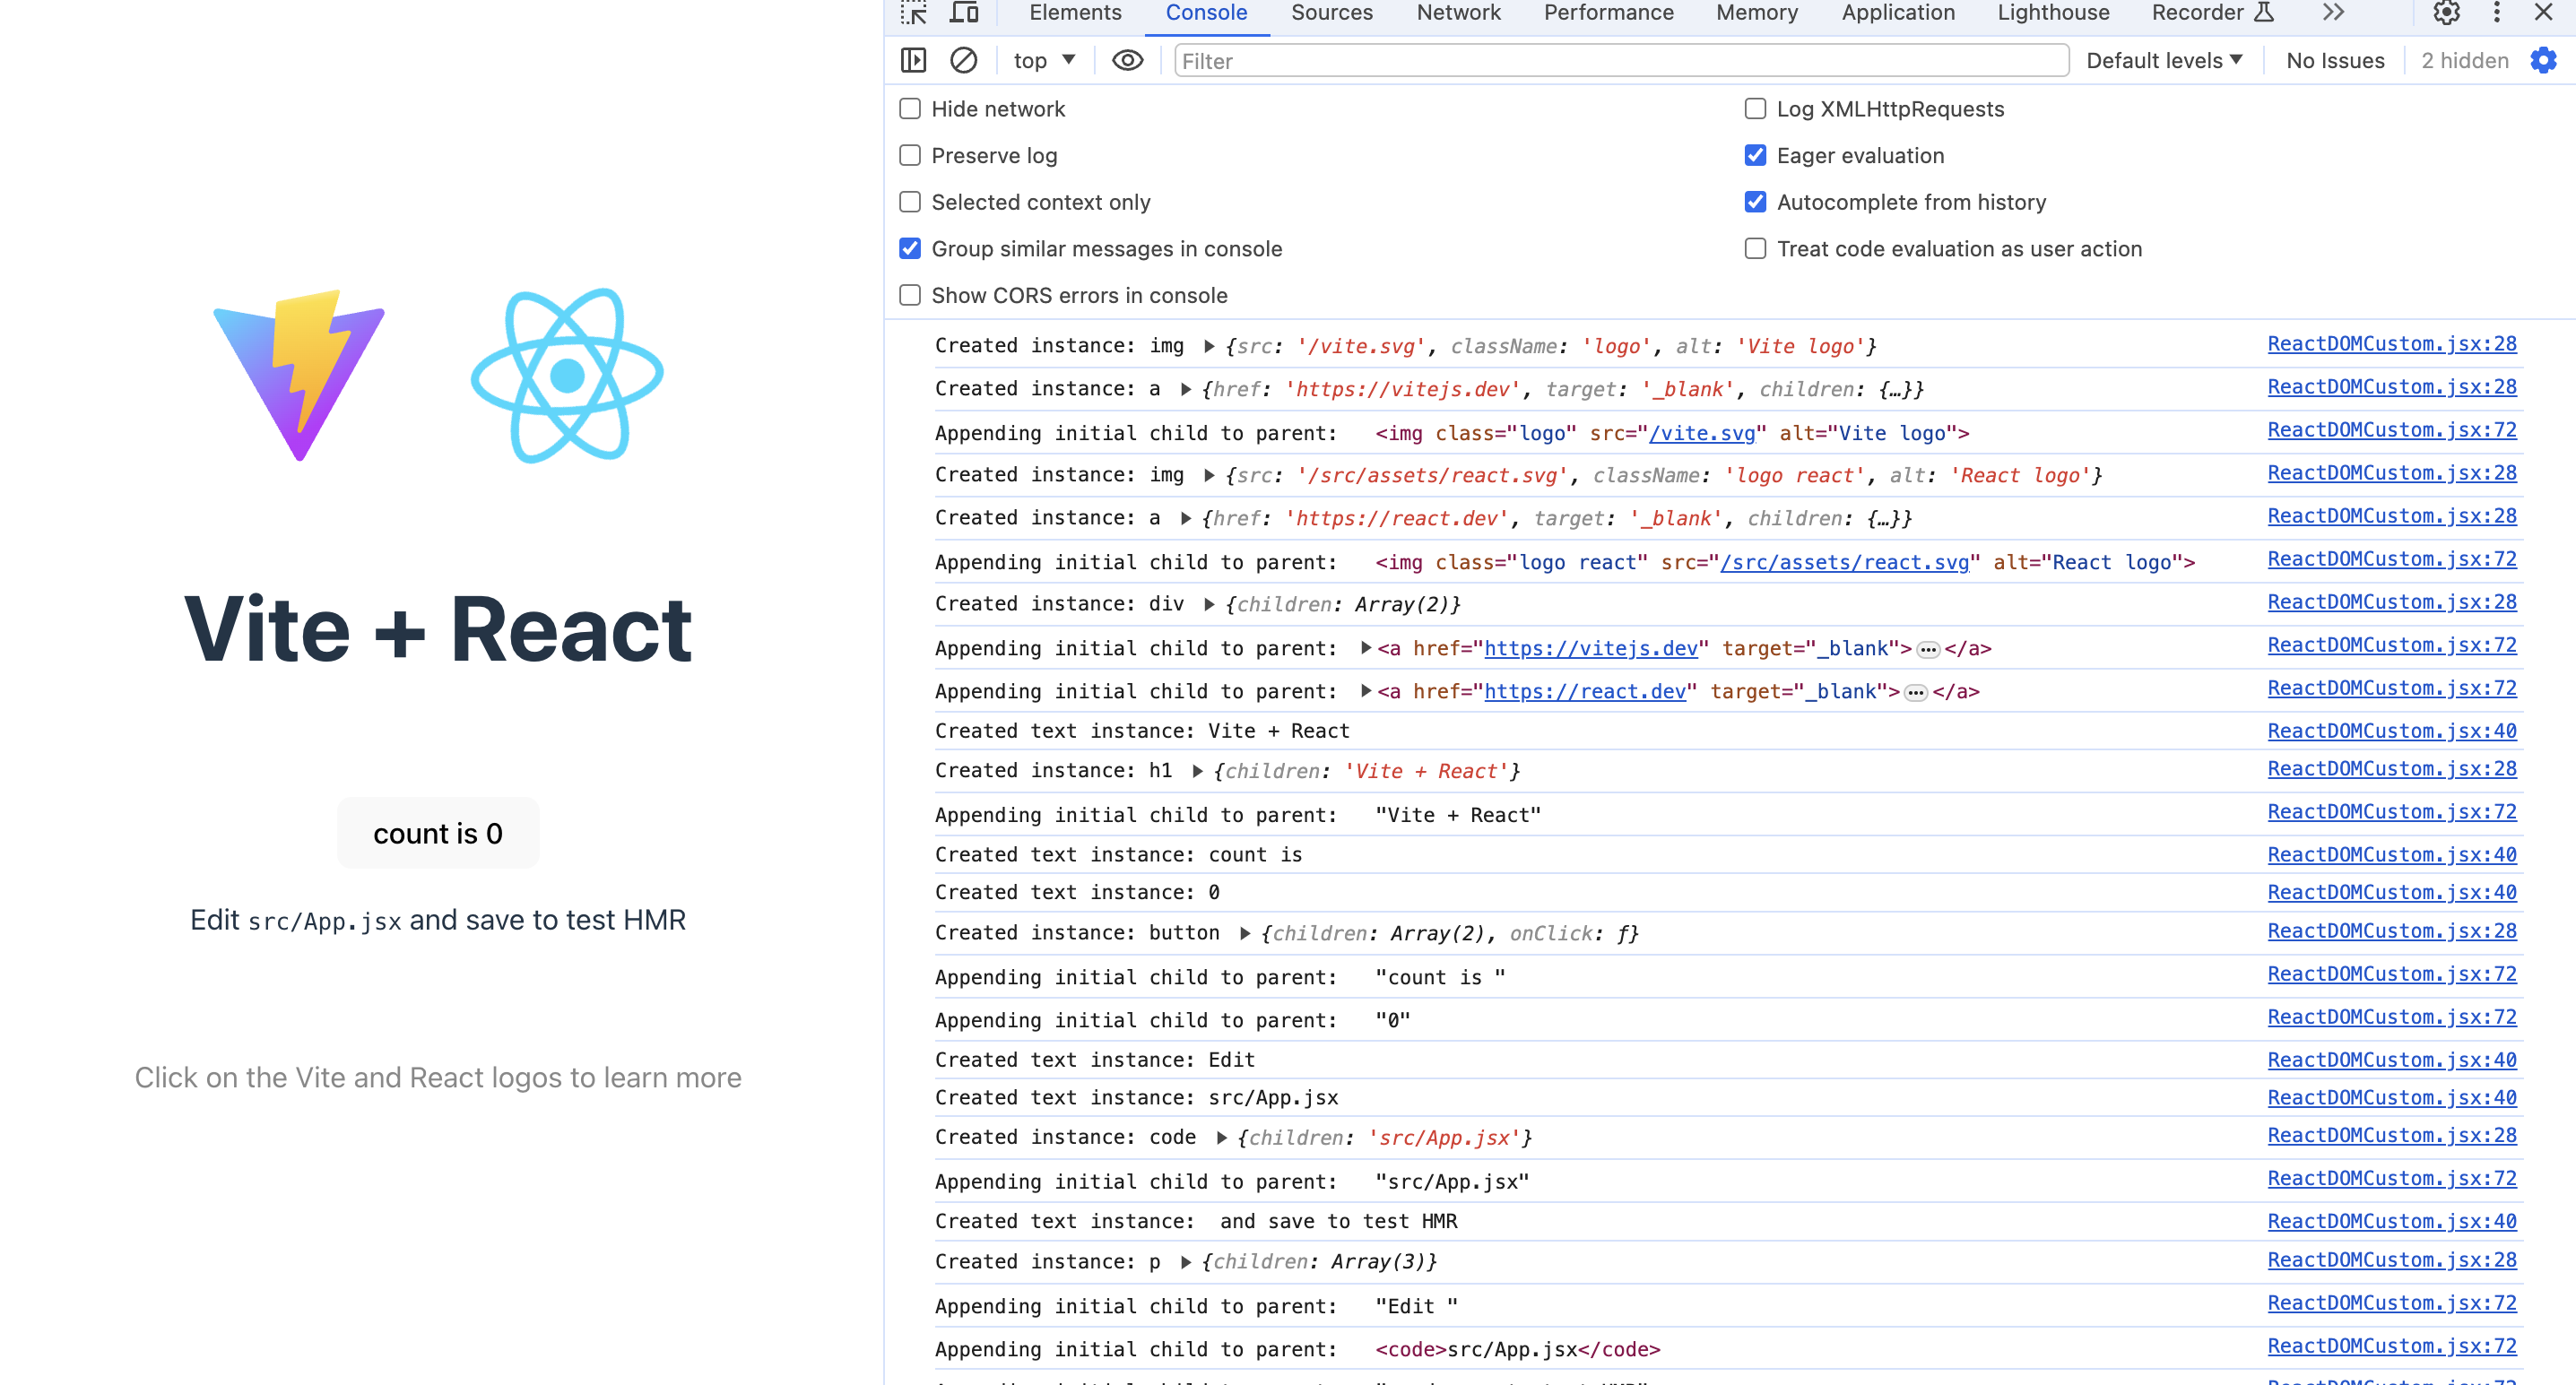Image resolution: width=2576 pixels, height=1385 pixels.
Task: Expand the button instance props object
Action: pyautogui.click(x=1245, y=933)
